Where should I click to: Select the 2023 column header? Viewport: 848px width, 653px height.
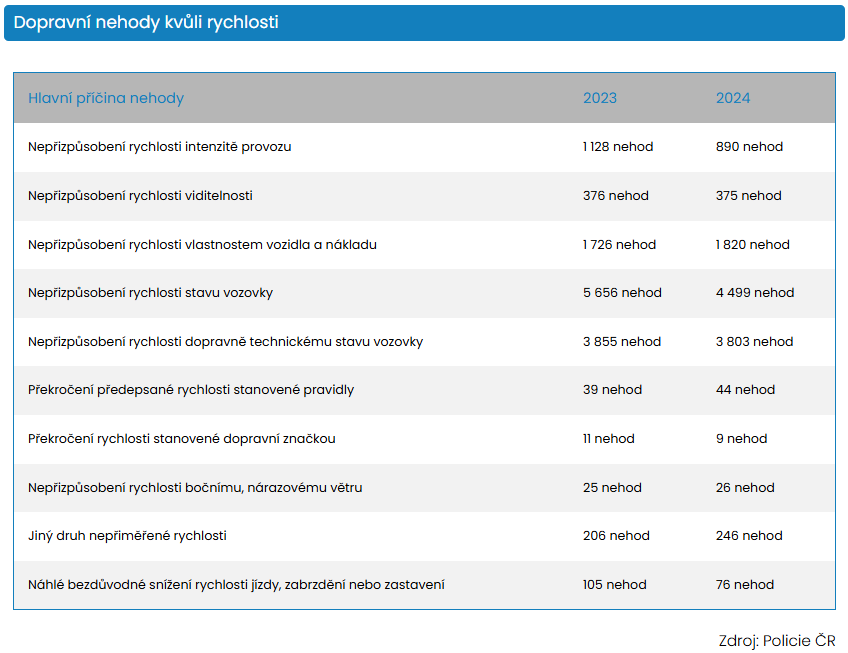(x=600, y=98)
